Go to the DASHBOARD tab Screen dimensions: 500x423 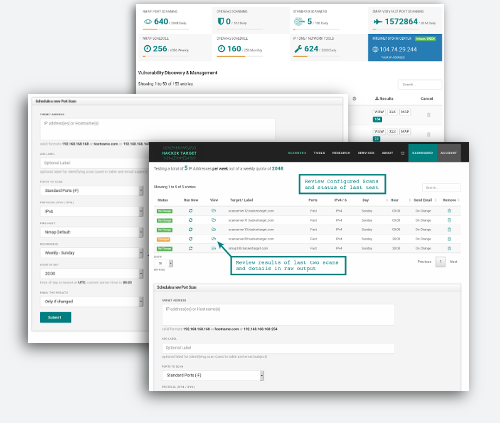422,153
